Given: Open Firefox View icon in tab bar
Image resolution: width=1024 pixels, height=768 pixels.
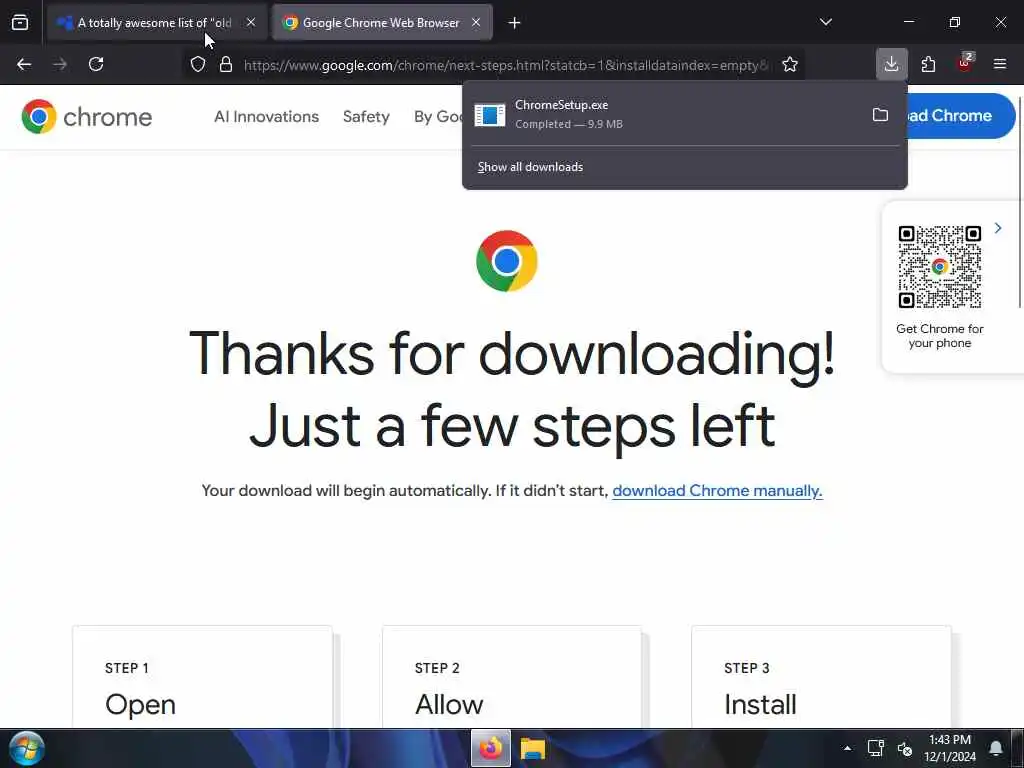Looking at the screenshot, I should [x=20, y=23].
